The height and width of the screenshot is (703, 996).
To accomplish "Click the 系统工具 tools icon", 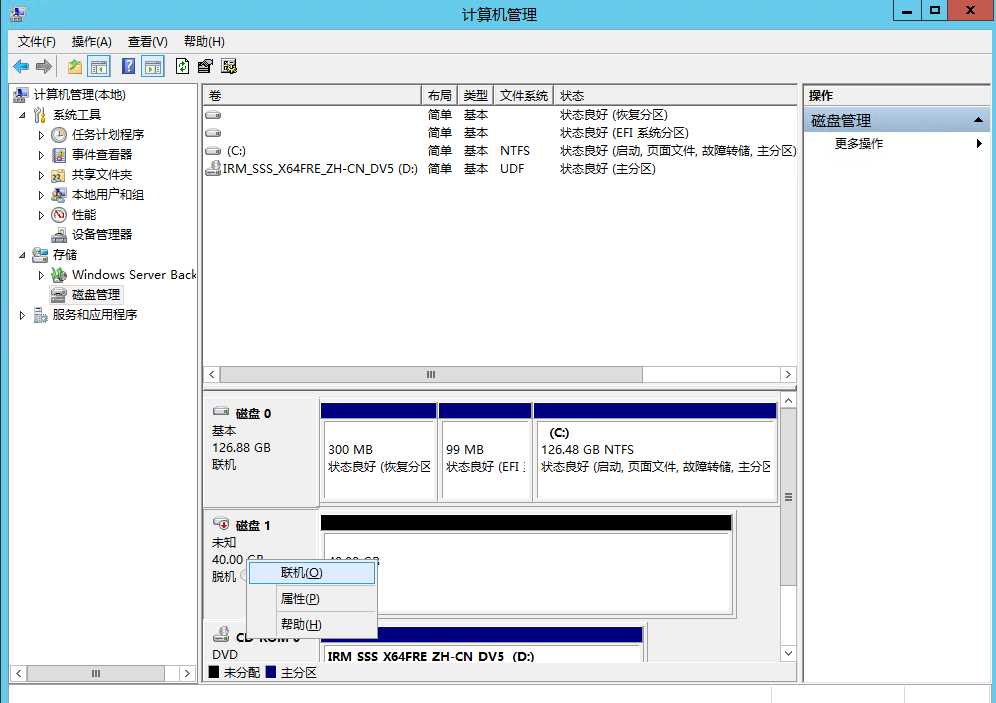I will pos(40,115).
